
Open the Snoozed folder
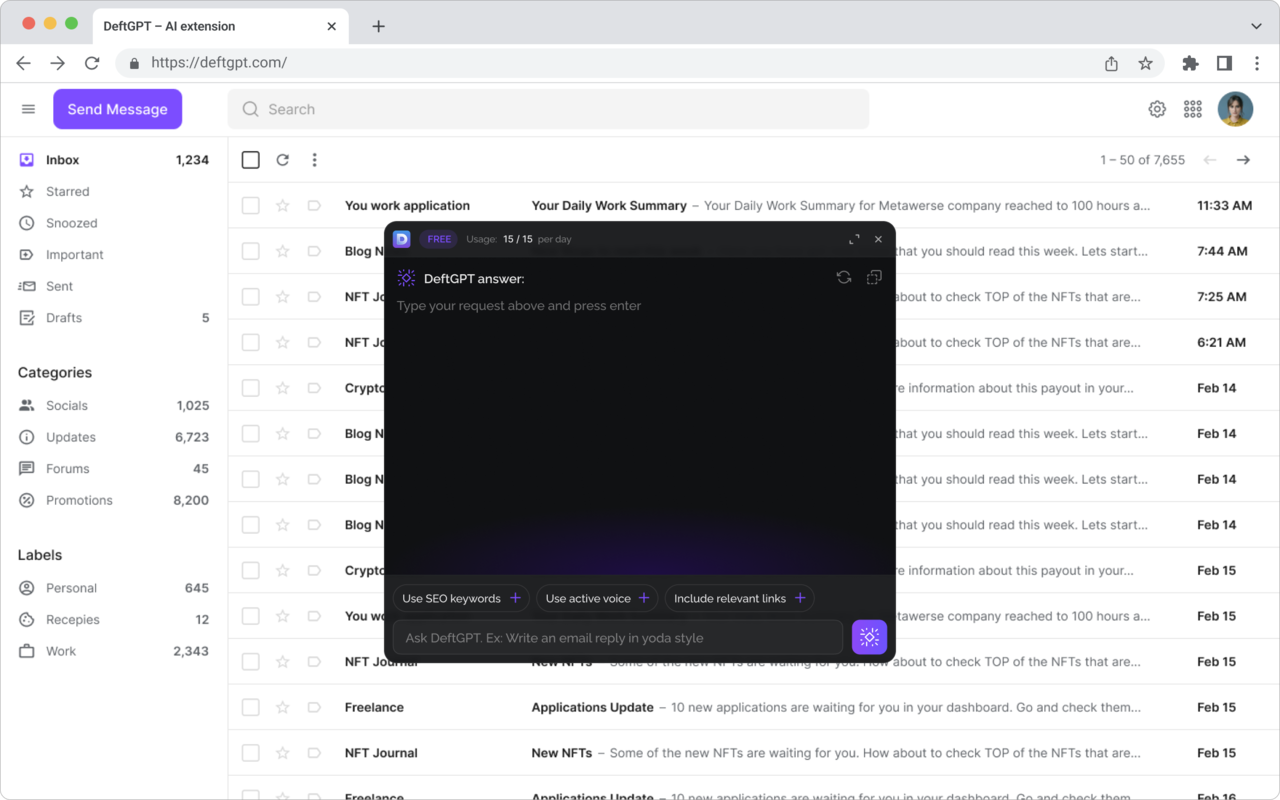tap(114, 223)
